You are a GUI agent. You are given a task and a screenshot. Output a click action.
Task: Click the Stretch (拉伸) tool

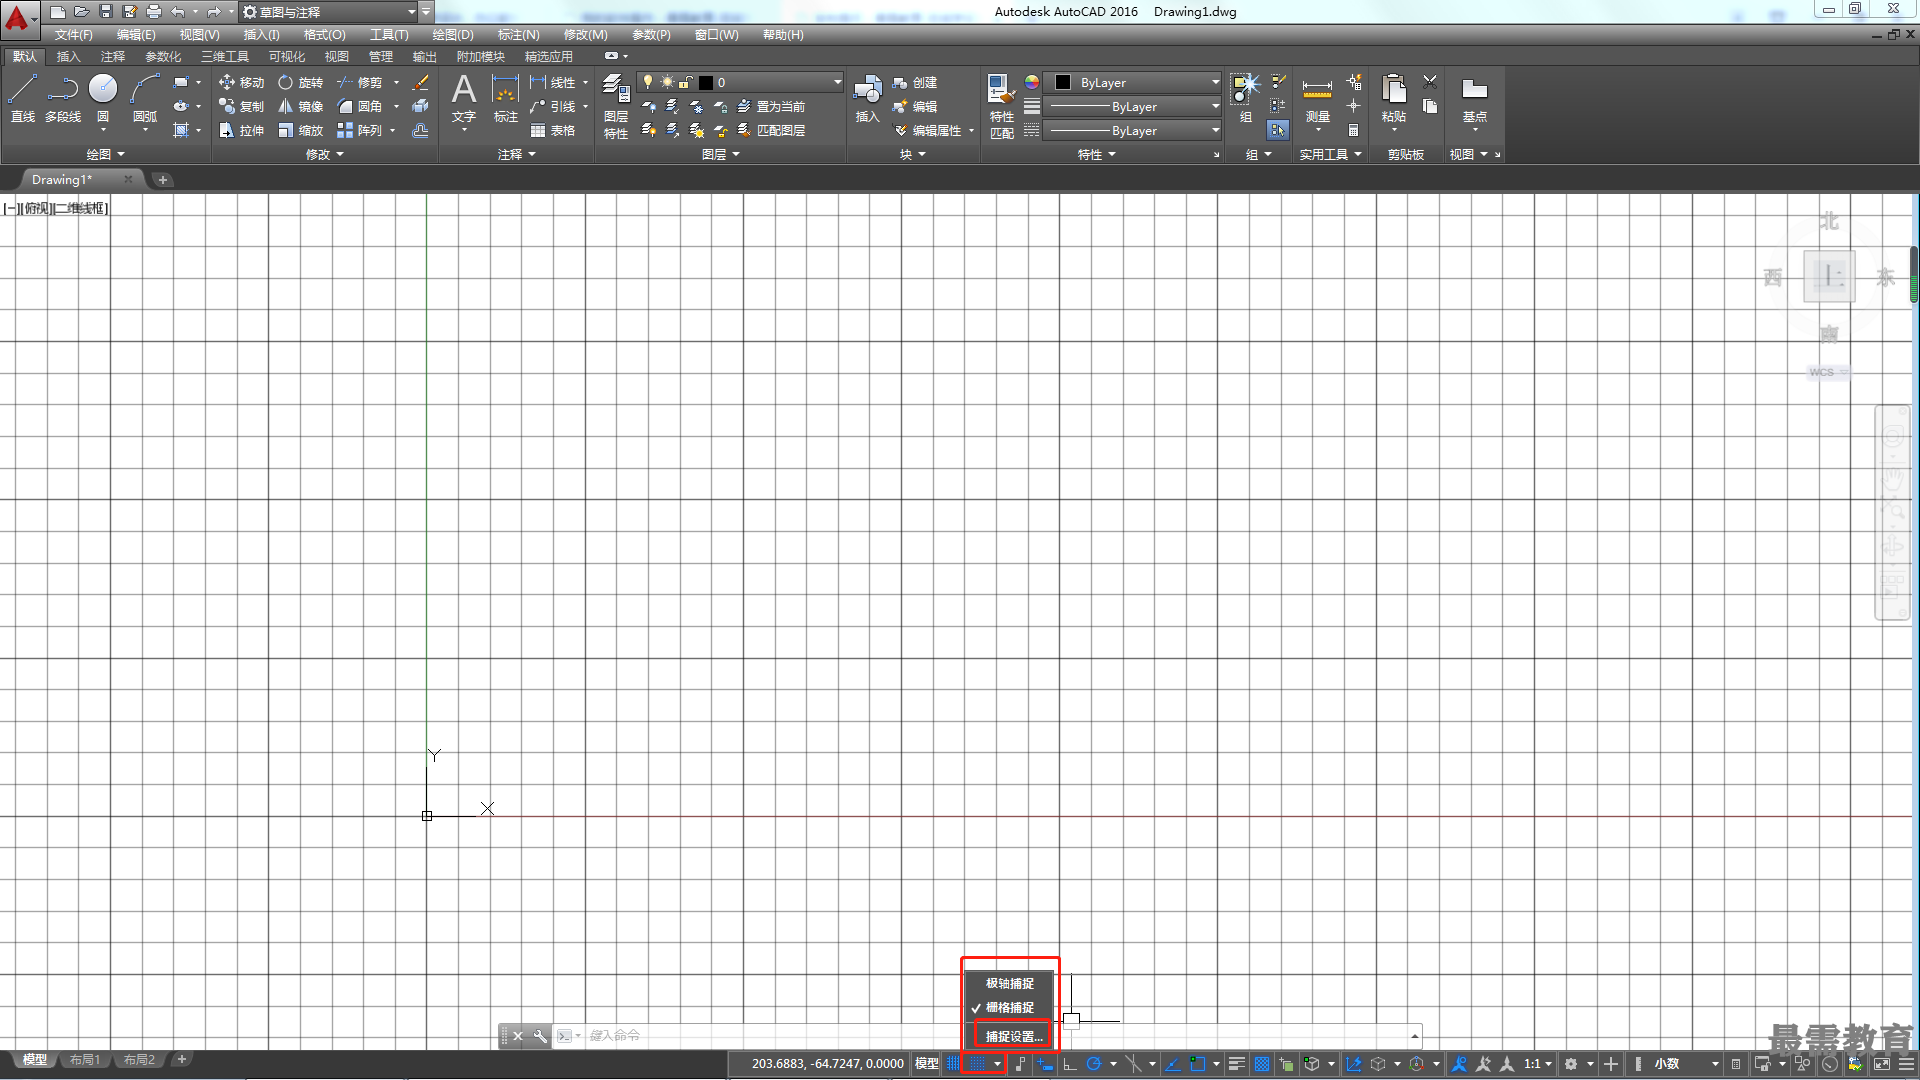coord(241,130)
